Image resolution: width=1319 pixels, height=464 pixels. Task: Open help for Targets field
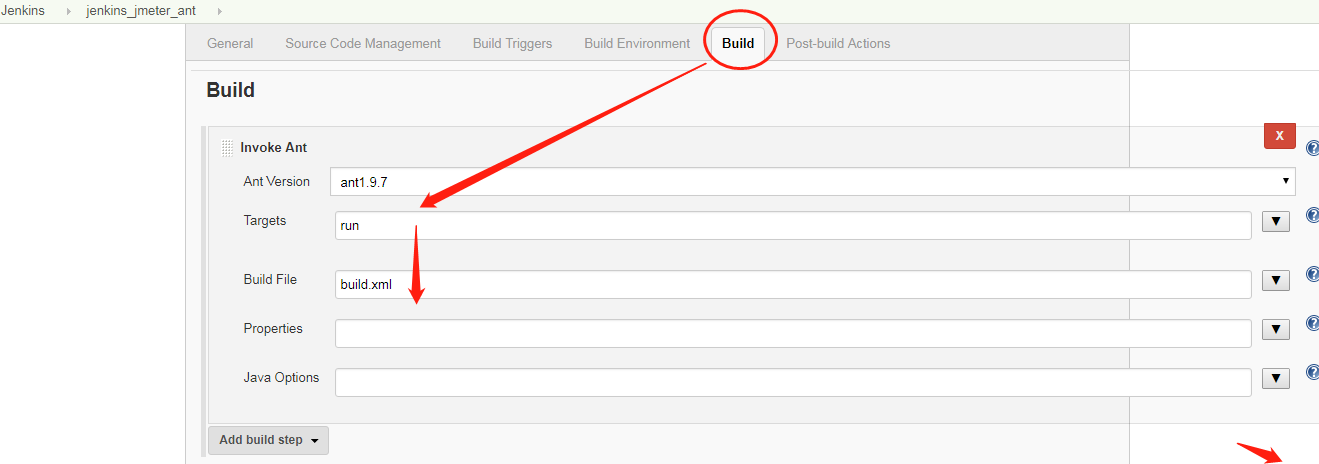point(1313,216)
